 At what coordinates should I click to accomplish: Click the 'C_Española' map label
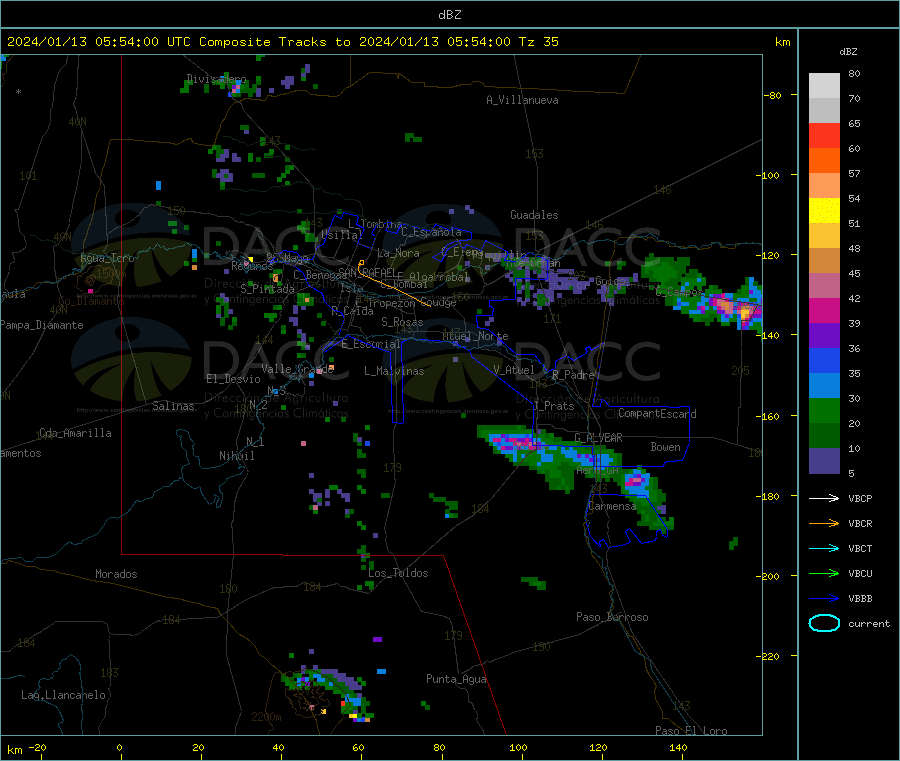point(431,232)
